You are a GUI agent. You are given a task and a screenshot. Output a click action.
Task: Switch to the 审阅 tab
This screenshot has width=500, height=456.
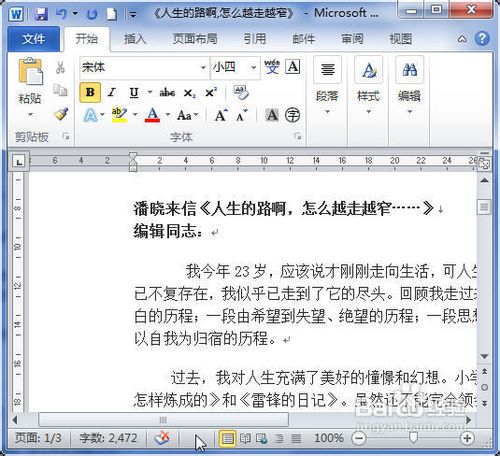352,39
